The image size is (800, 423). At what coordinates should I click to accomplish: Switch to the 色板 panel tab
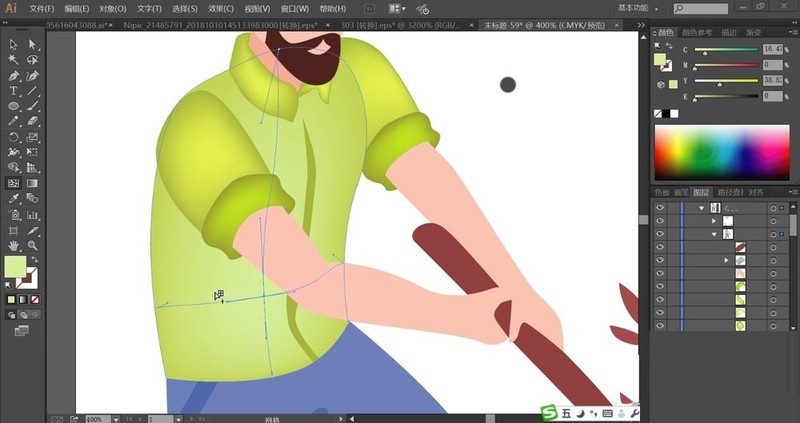click(x=661, y=192)
